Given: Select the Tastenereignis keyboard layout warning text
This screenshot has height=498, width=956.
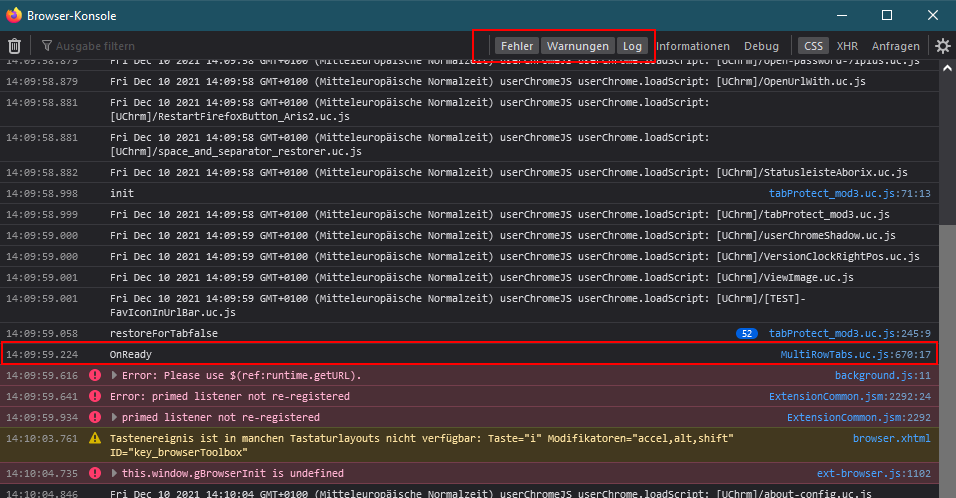Looking at the screenshot, I should coord(421,445).
